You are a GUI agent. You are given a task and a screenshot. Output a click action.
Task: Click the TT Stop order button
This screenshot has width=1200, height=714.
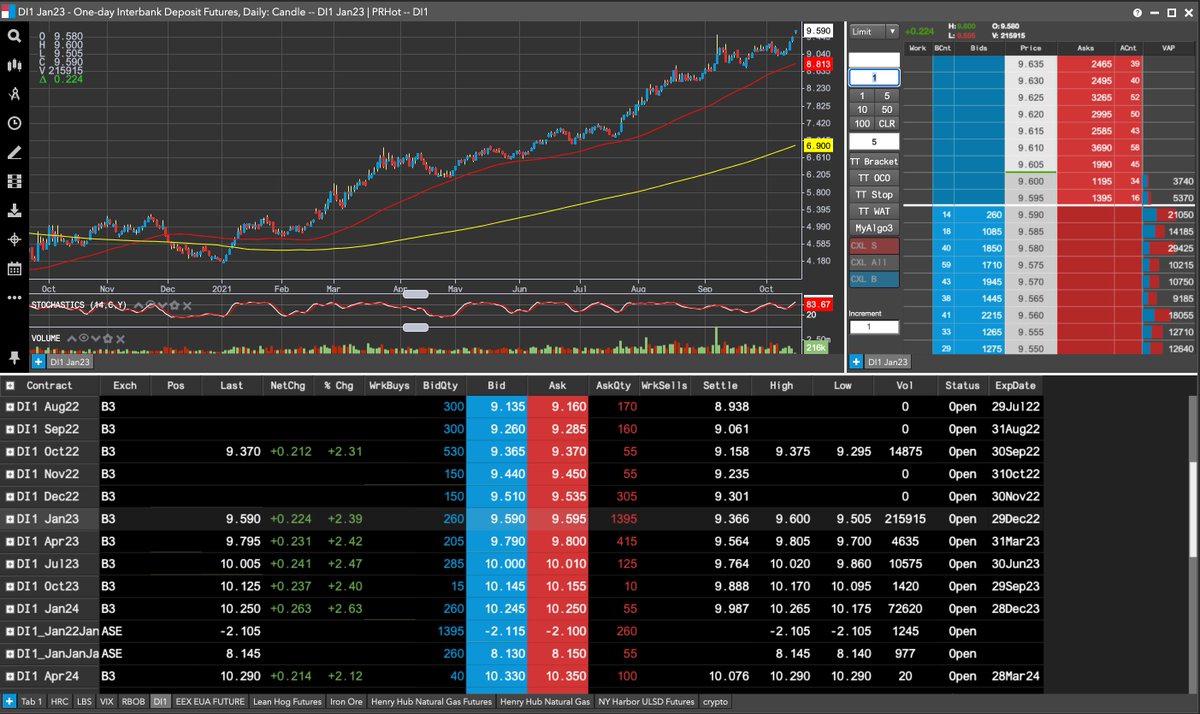pyautogui.click(x=874, y=195)
